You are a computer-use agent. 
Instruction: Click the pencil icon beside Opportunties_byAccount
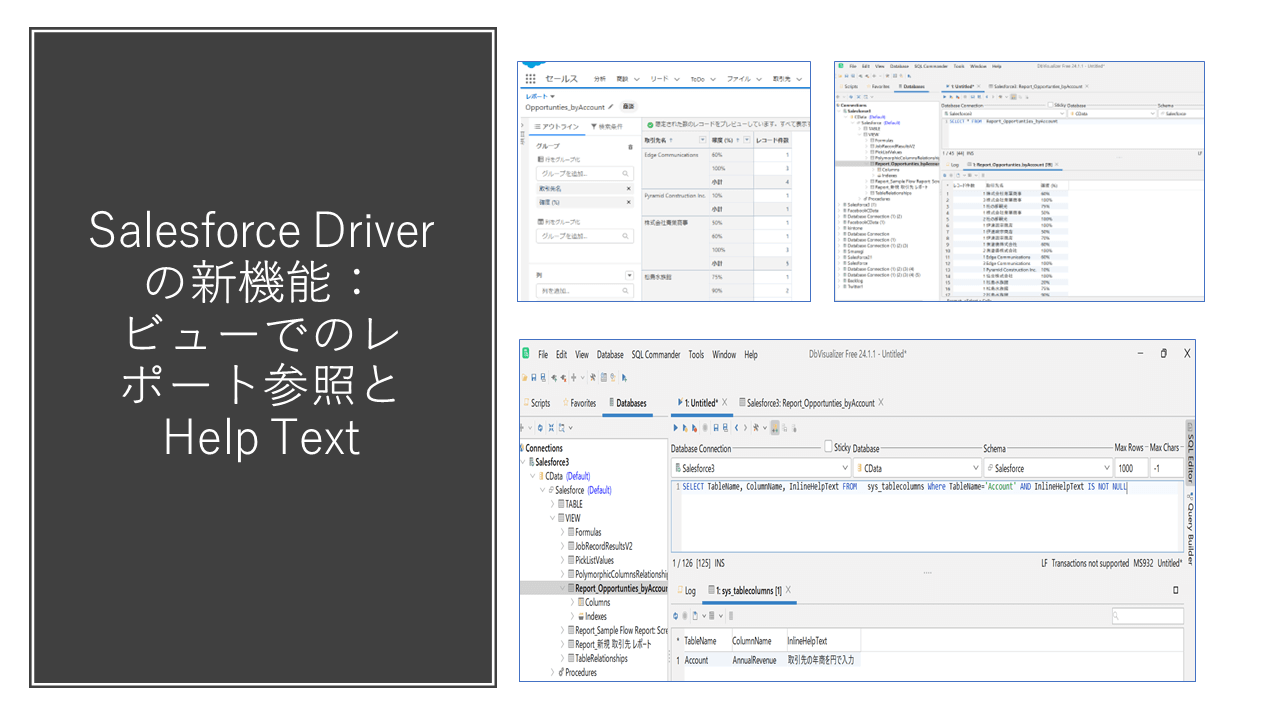611,106
